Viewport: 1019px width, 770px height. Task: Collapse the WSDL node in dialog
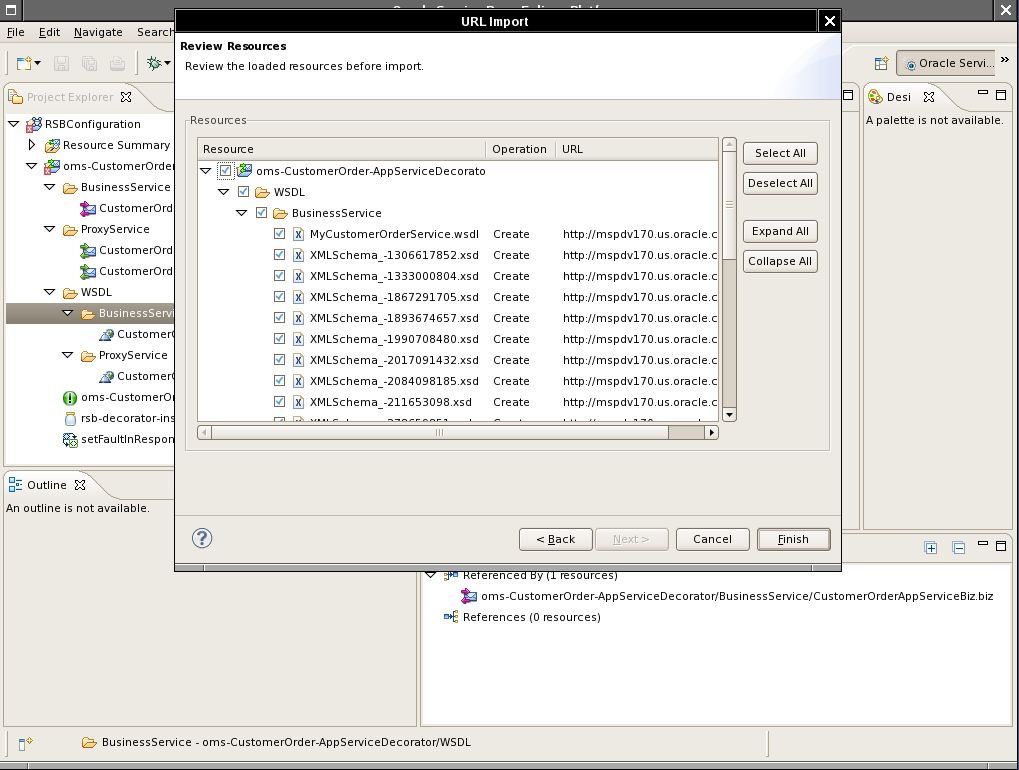[224, 192]
